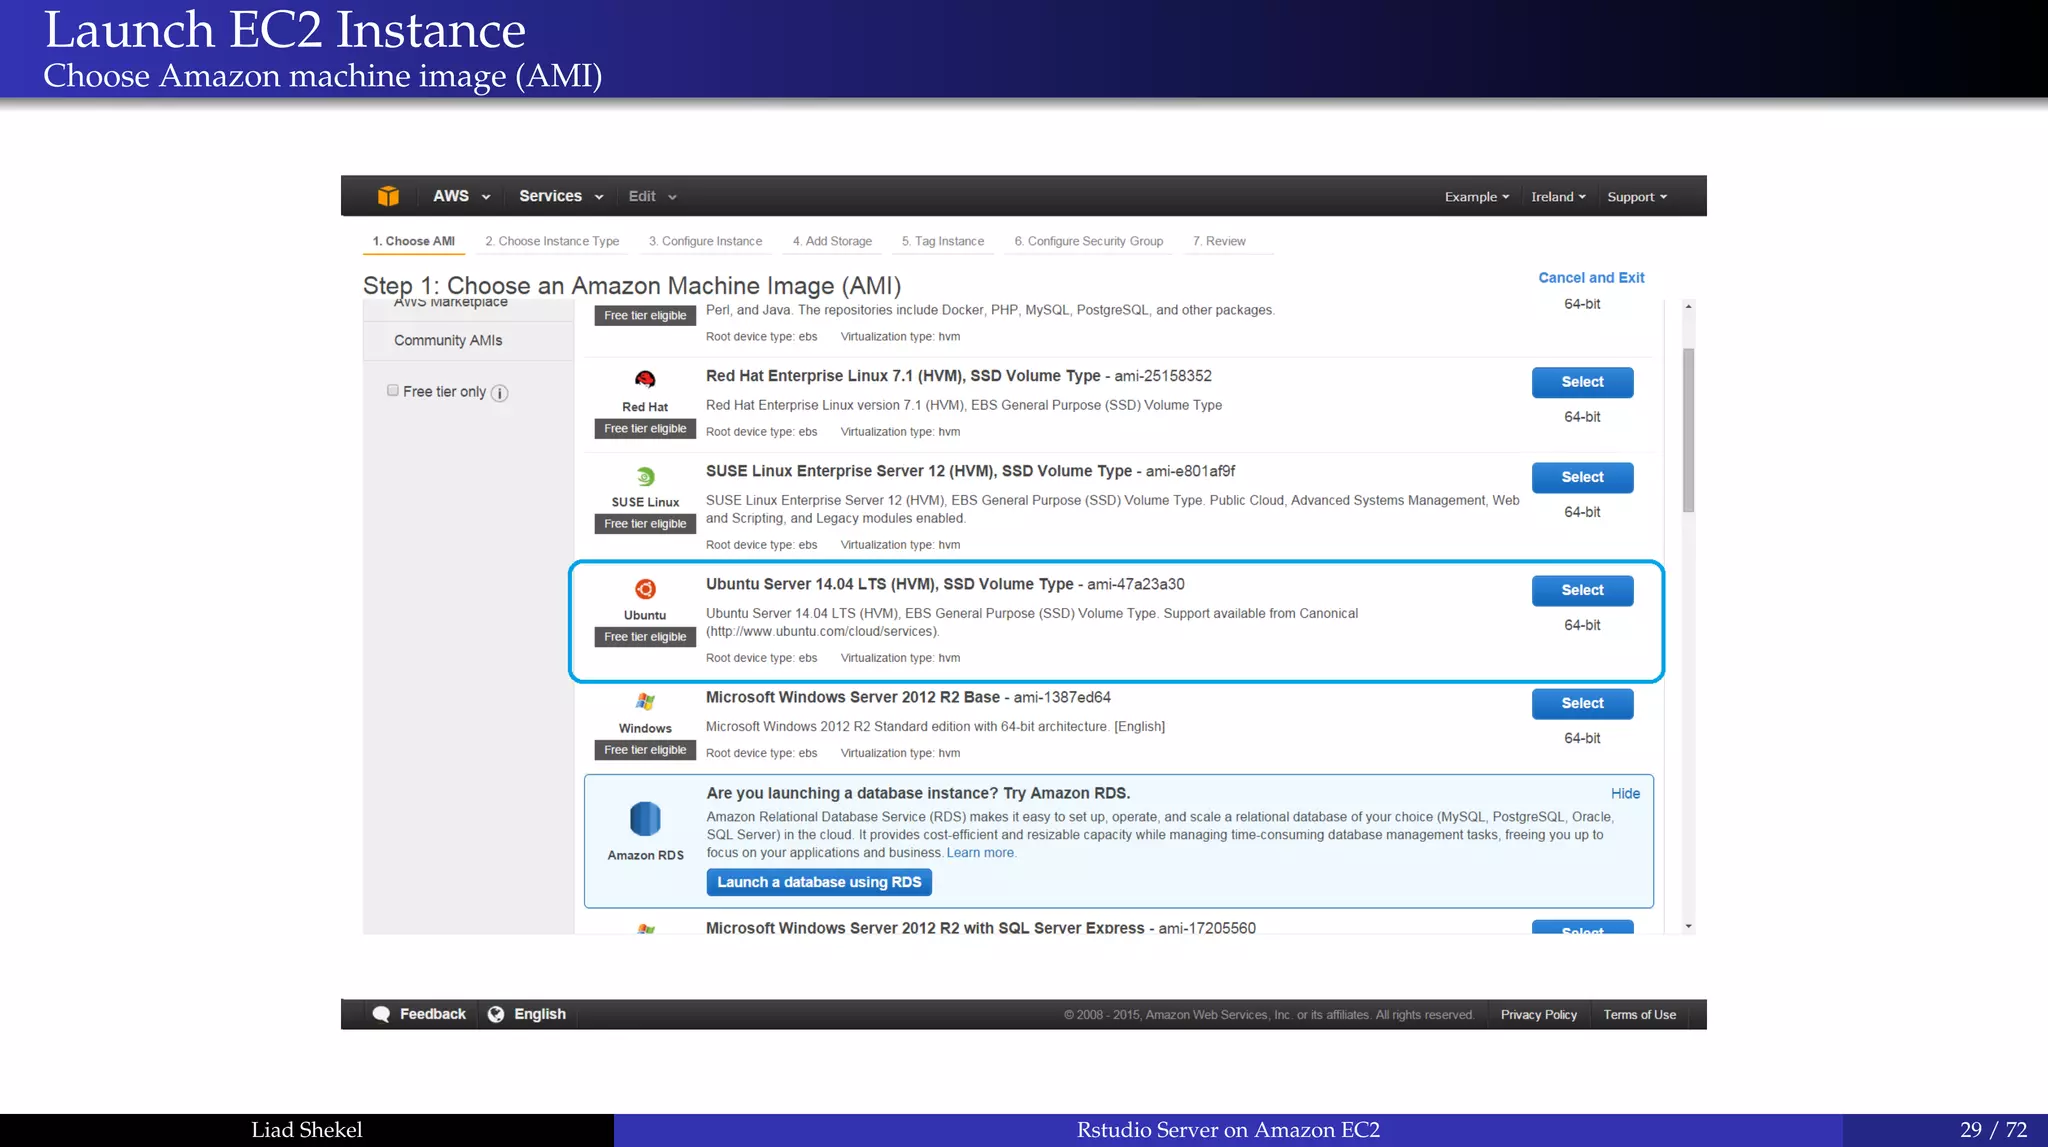Click the Red Hat logo icon
The width and height of the screenshot is (2048, 1147).
click(x=645, y=379)
